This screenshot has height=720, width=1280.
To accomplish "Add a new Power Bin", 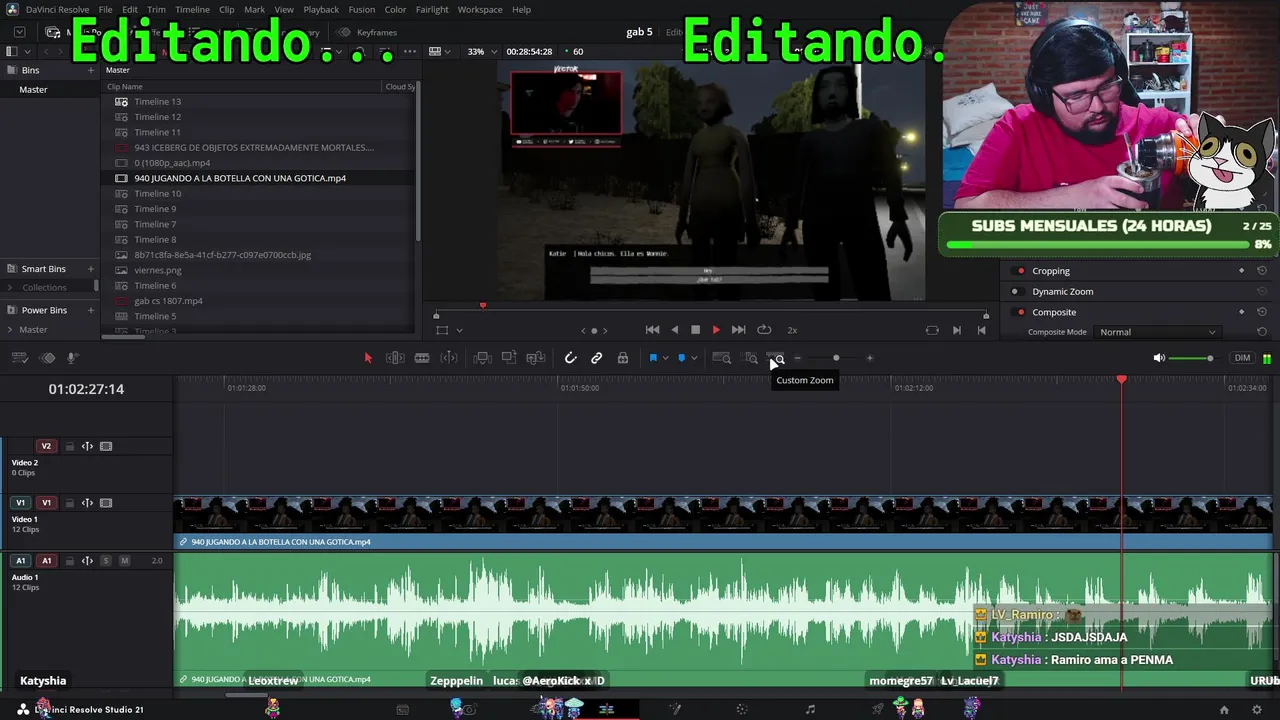I will coord(91,310).
